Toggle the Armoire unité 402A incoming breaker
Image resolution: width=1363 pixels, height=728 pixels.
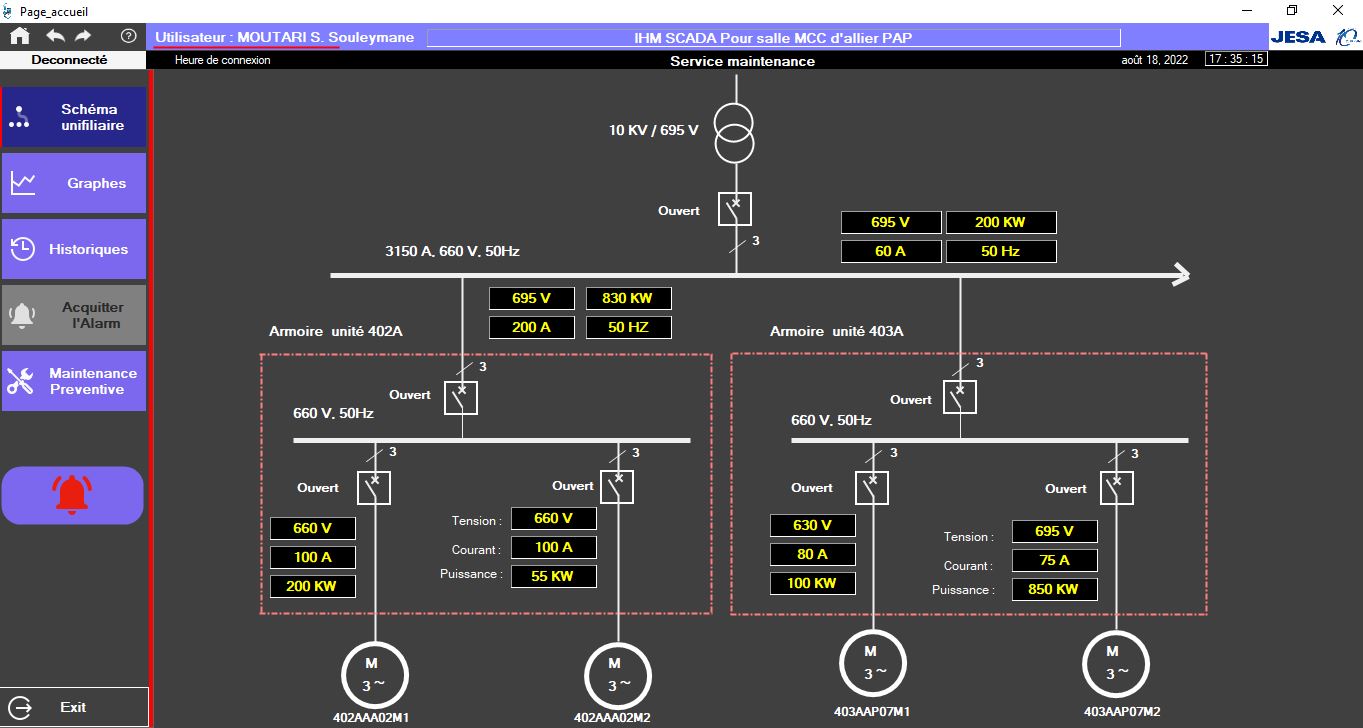click(x=461, y=397)
